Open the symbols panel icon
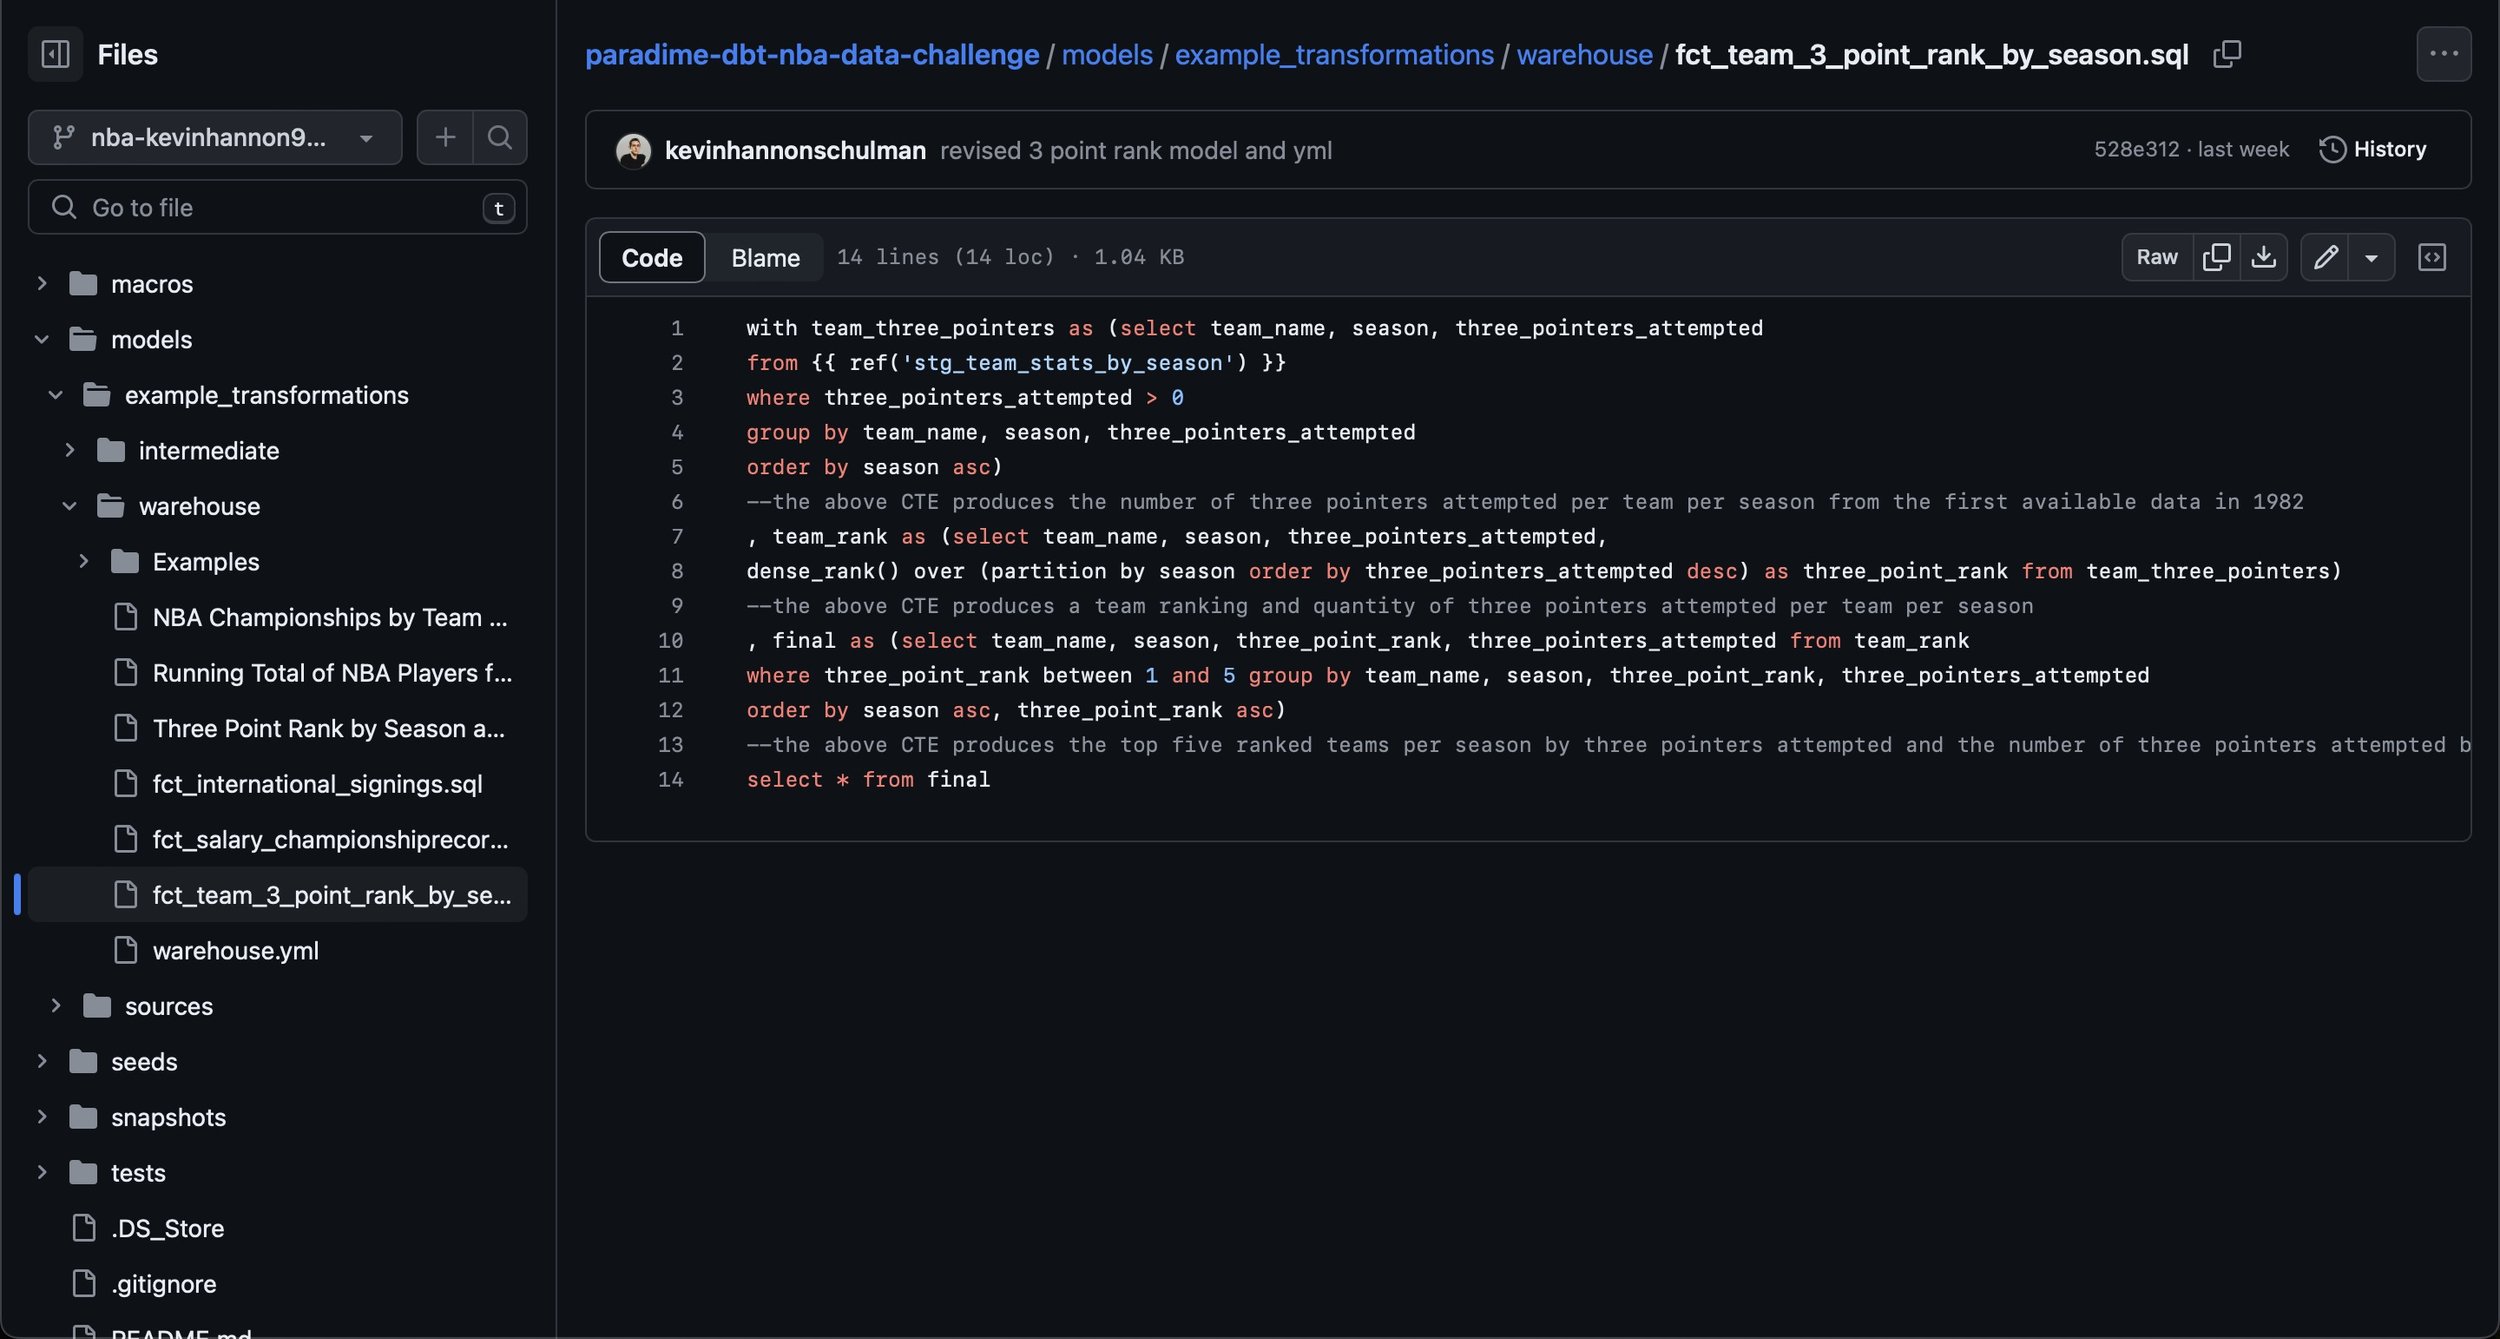 tap(2431, 257)
